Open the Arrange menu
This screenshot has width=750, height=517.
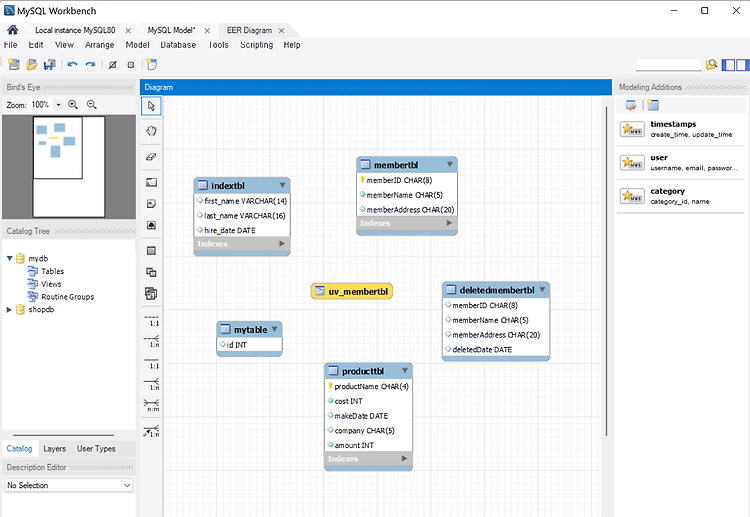coord(99,45)
